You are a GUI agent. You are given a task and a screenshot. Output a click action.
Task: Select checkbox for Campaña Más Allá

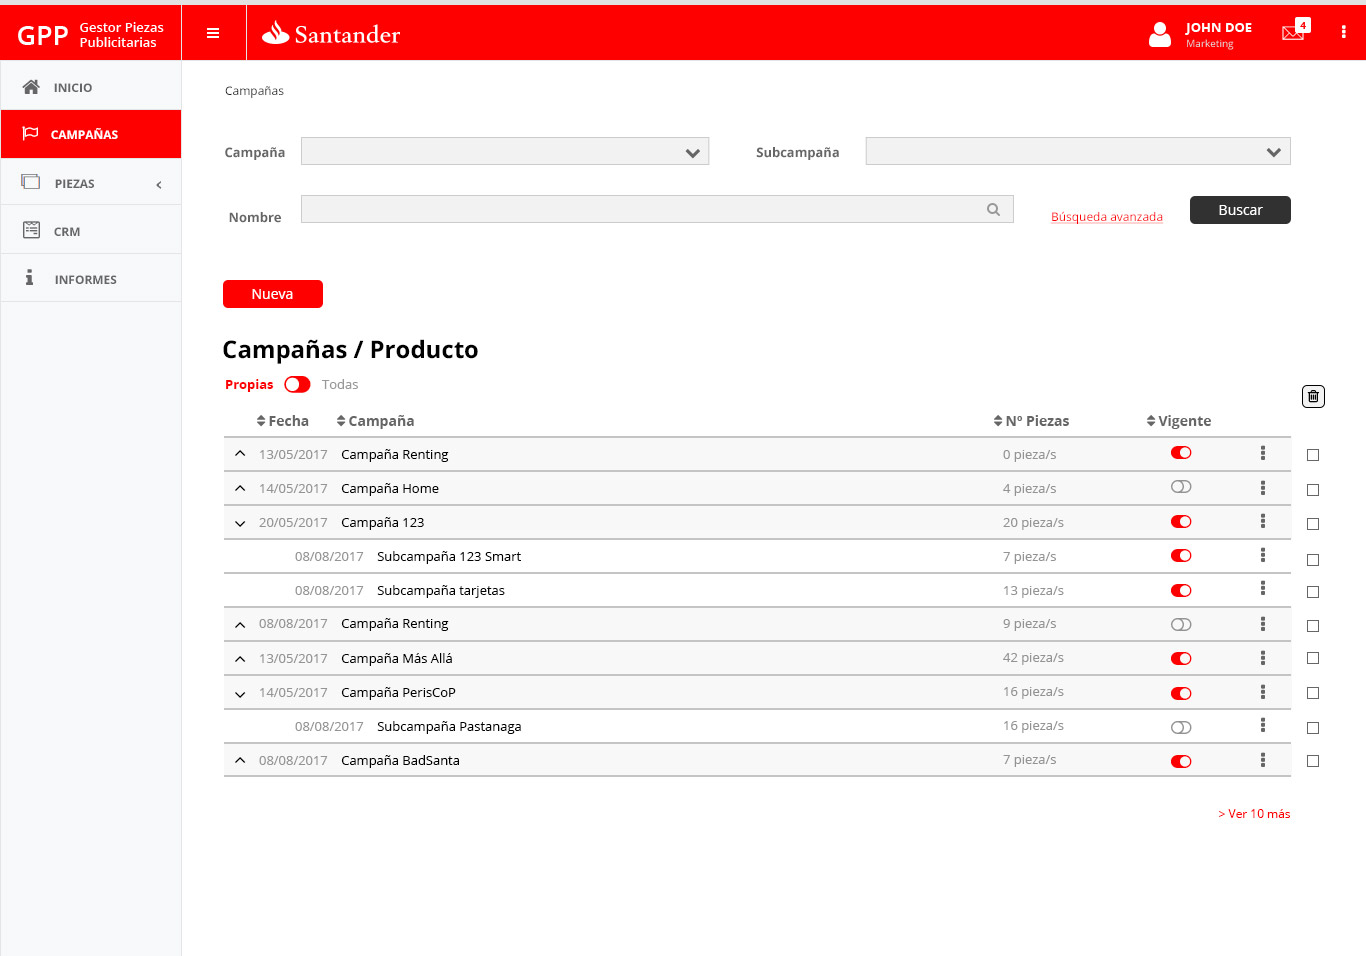(1313, 658)
